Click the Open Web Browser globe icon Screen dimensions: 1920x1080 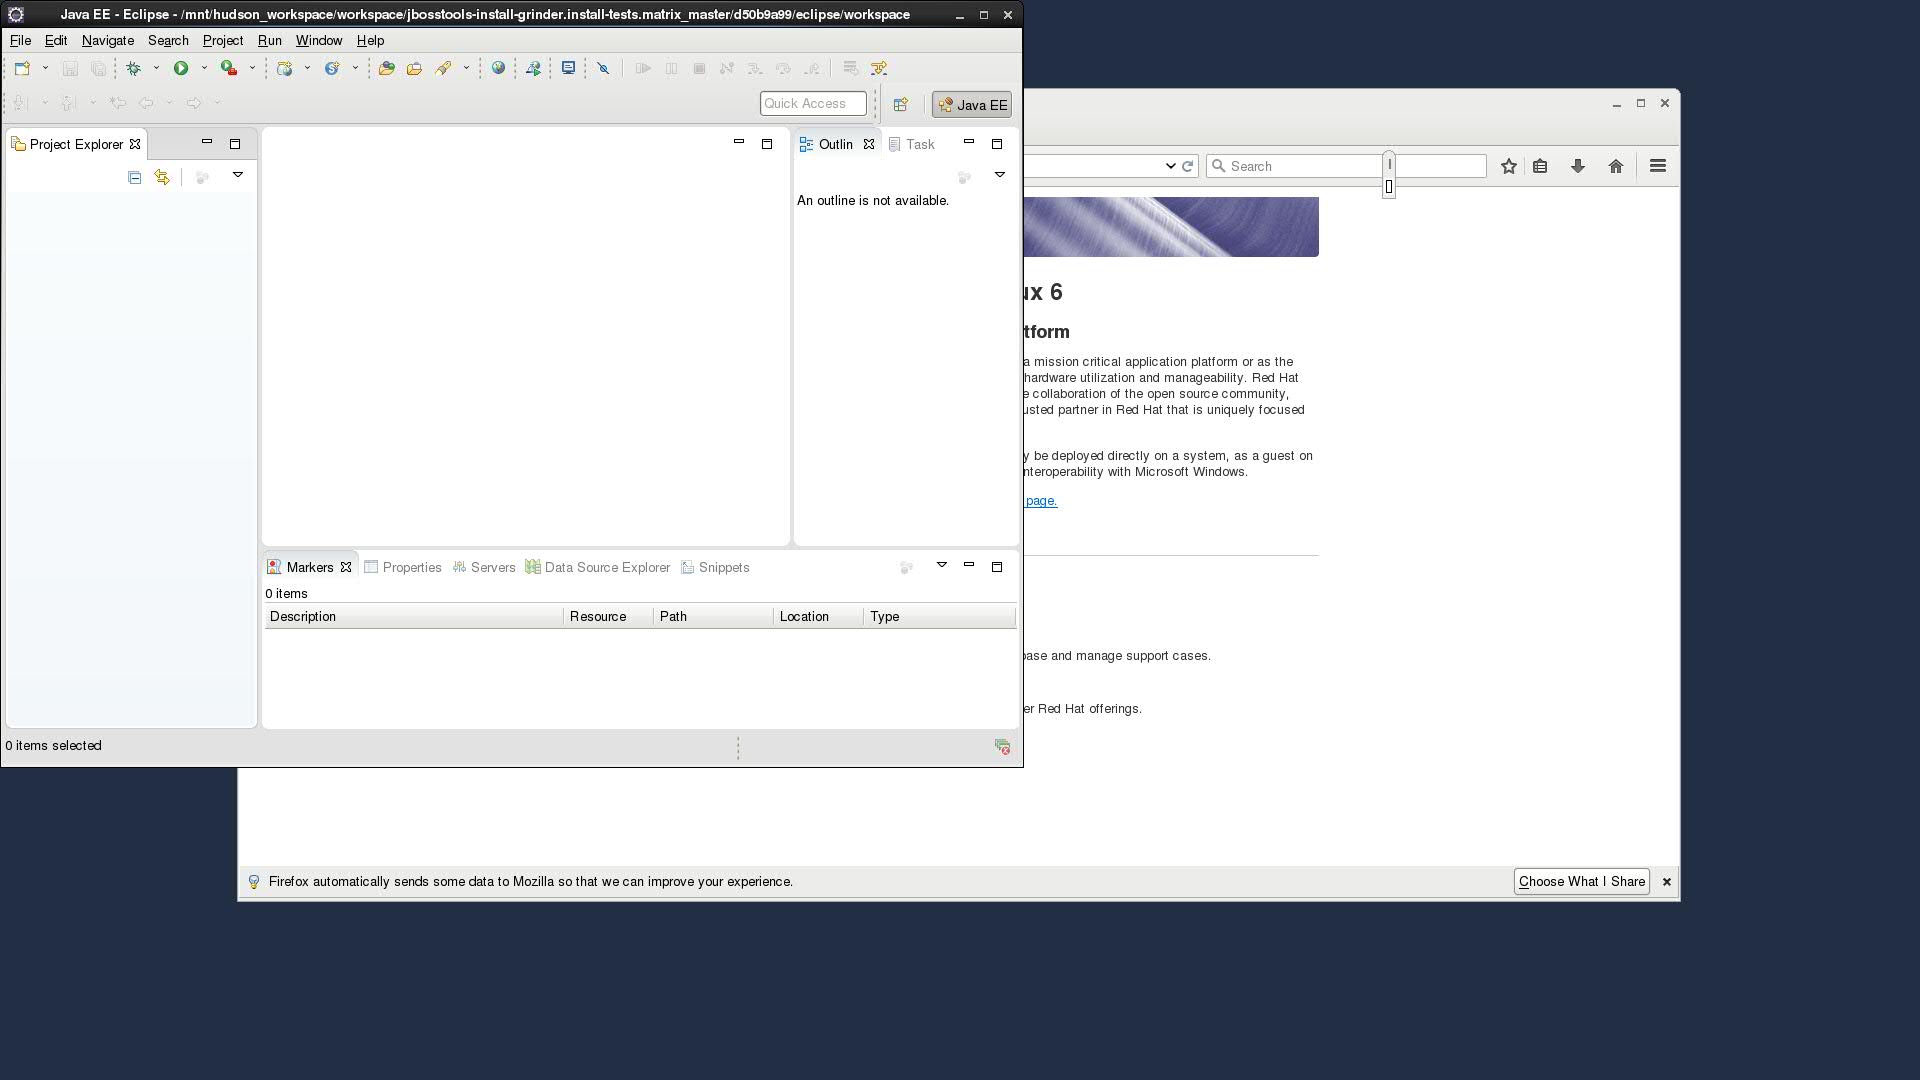pyautogui.click(x=499, y=68)
